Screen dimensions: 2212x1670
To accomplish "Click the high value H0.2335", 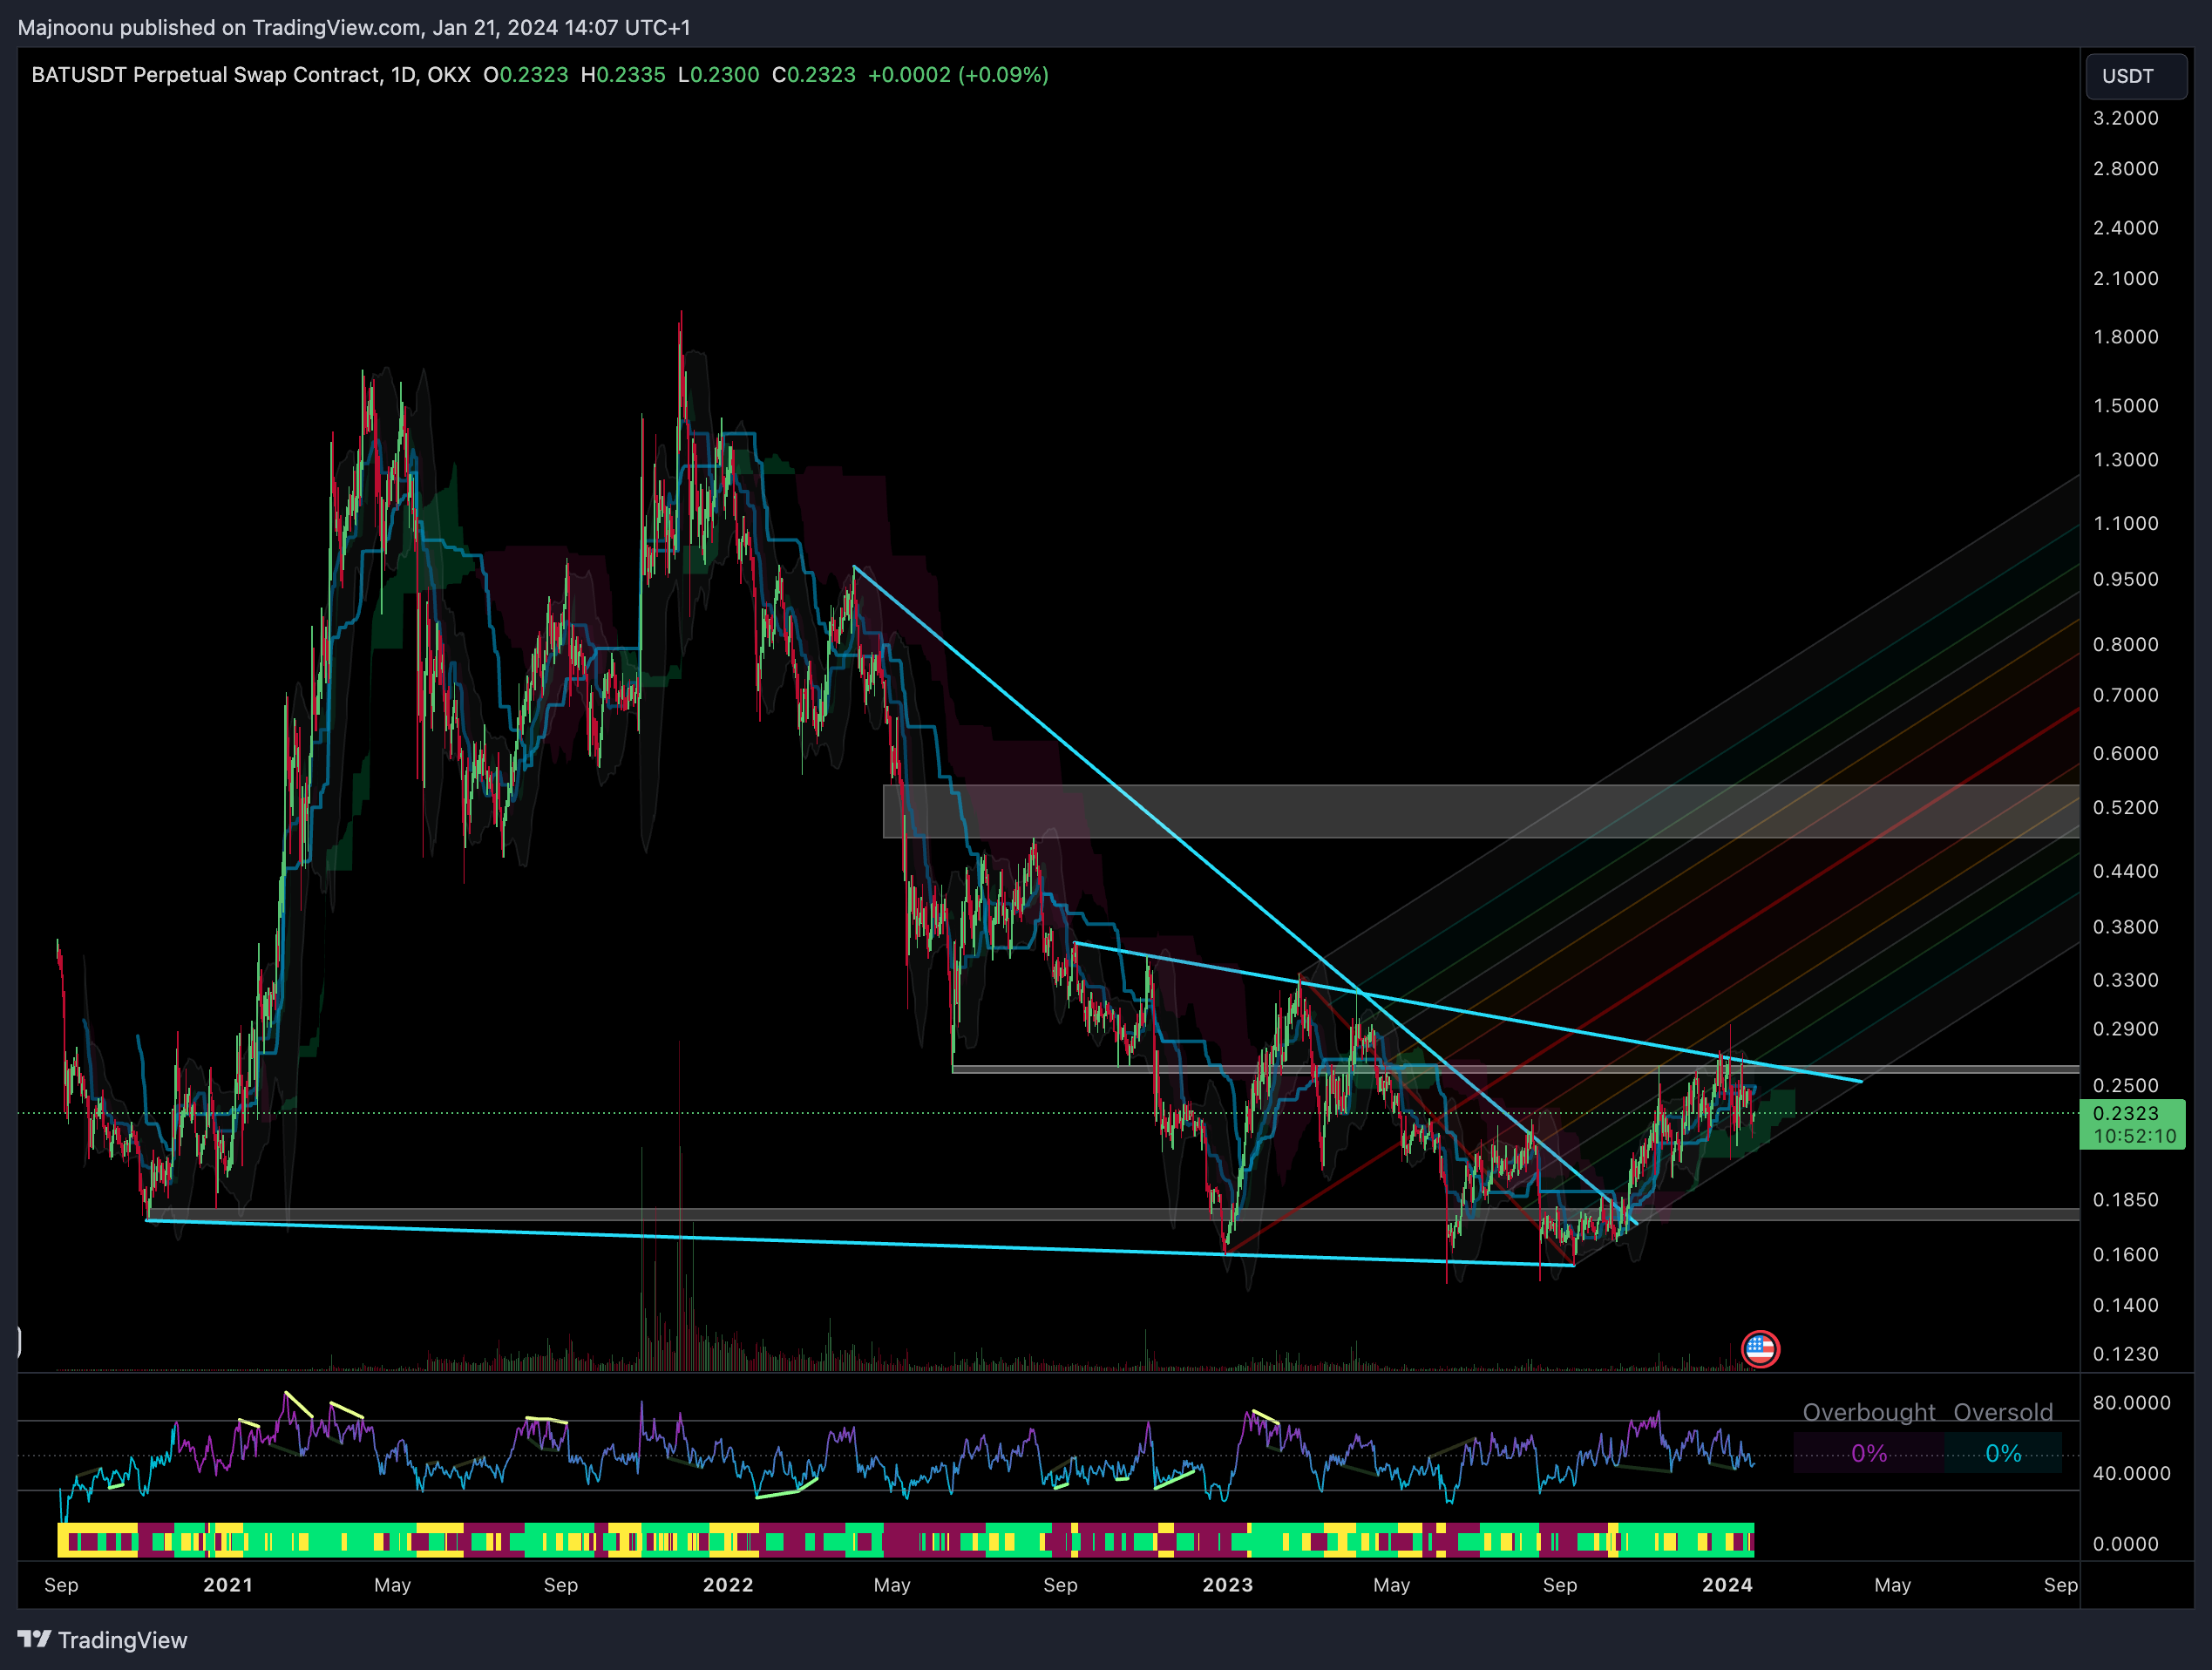I will (623, 75).
